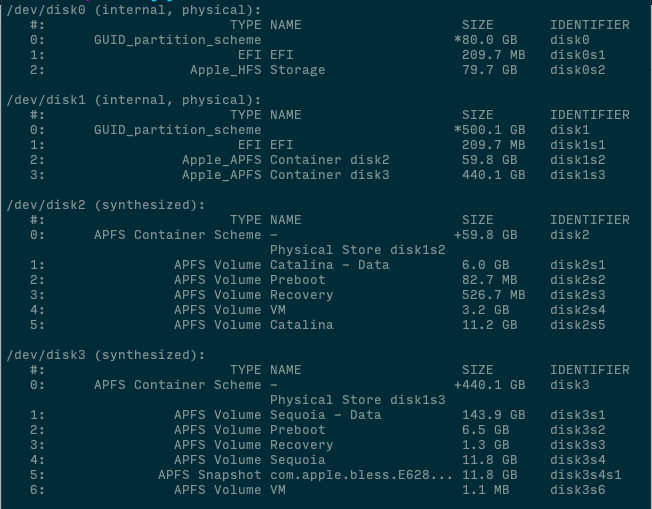Click the Sequoia volume on disk3s4 row
Viewport: 652px width, 509px height.
pyautogui.click(x=297, y=460)
